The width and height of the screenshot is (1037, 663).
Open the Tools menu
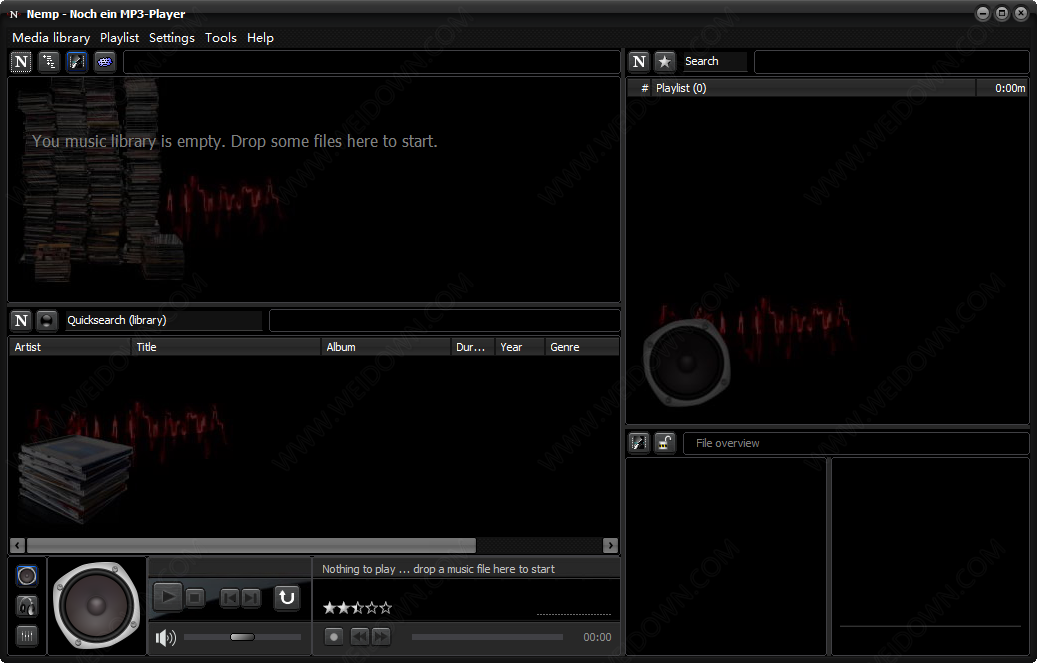[221, 38]
